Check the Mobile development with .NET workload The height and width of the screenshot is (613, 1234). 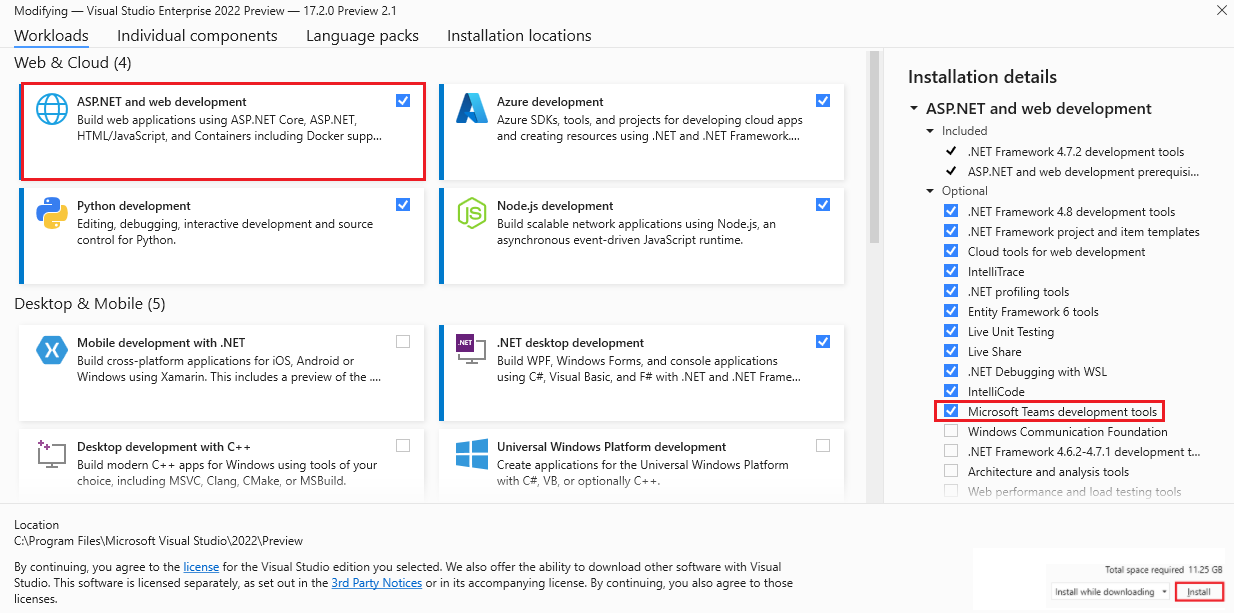coord(402,341)
